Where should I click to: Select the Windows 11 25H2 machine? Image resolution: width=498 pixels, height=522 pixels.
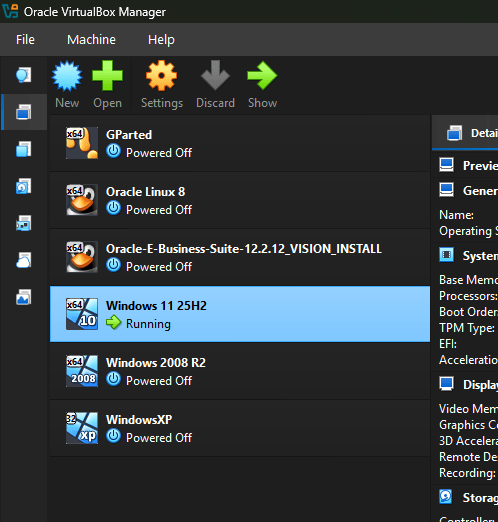(x=240, y=314)
